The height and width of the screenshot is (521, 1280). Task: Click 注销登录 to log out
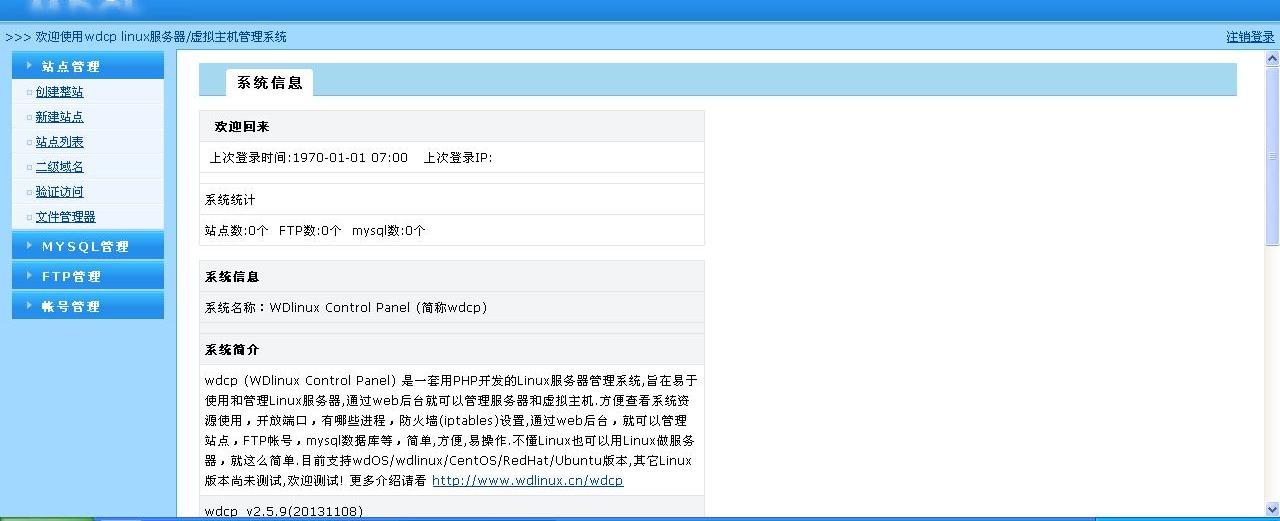(1250, 37)
